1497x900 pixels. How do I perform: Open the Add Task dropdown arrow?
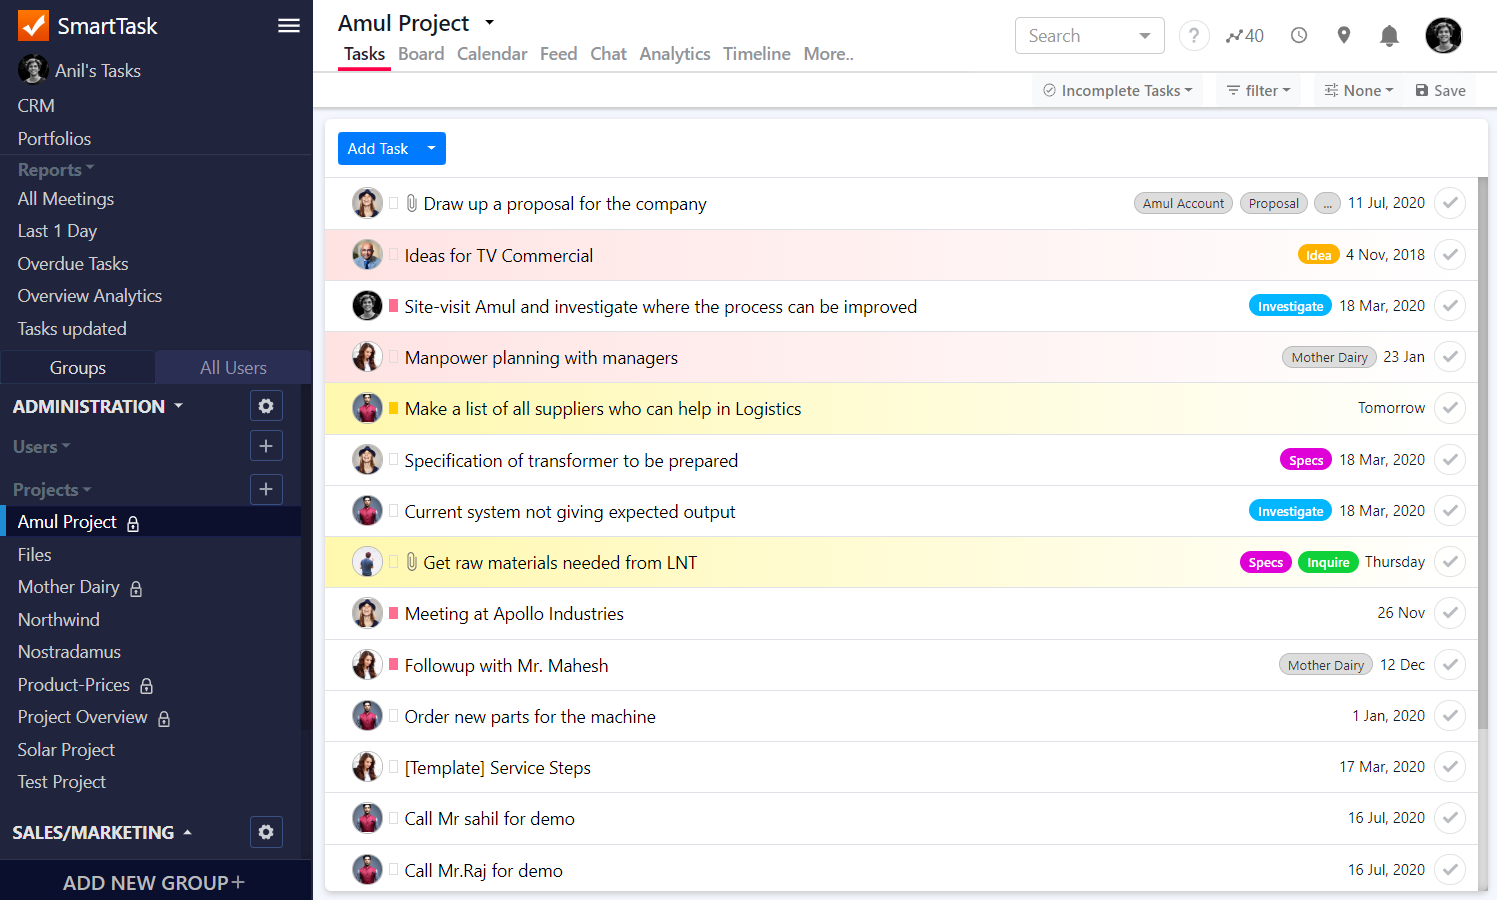coord(431,148)
